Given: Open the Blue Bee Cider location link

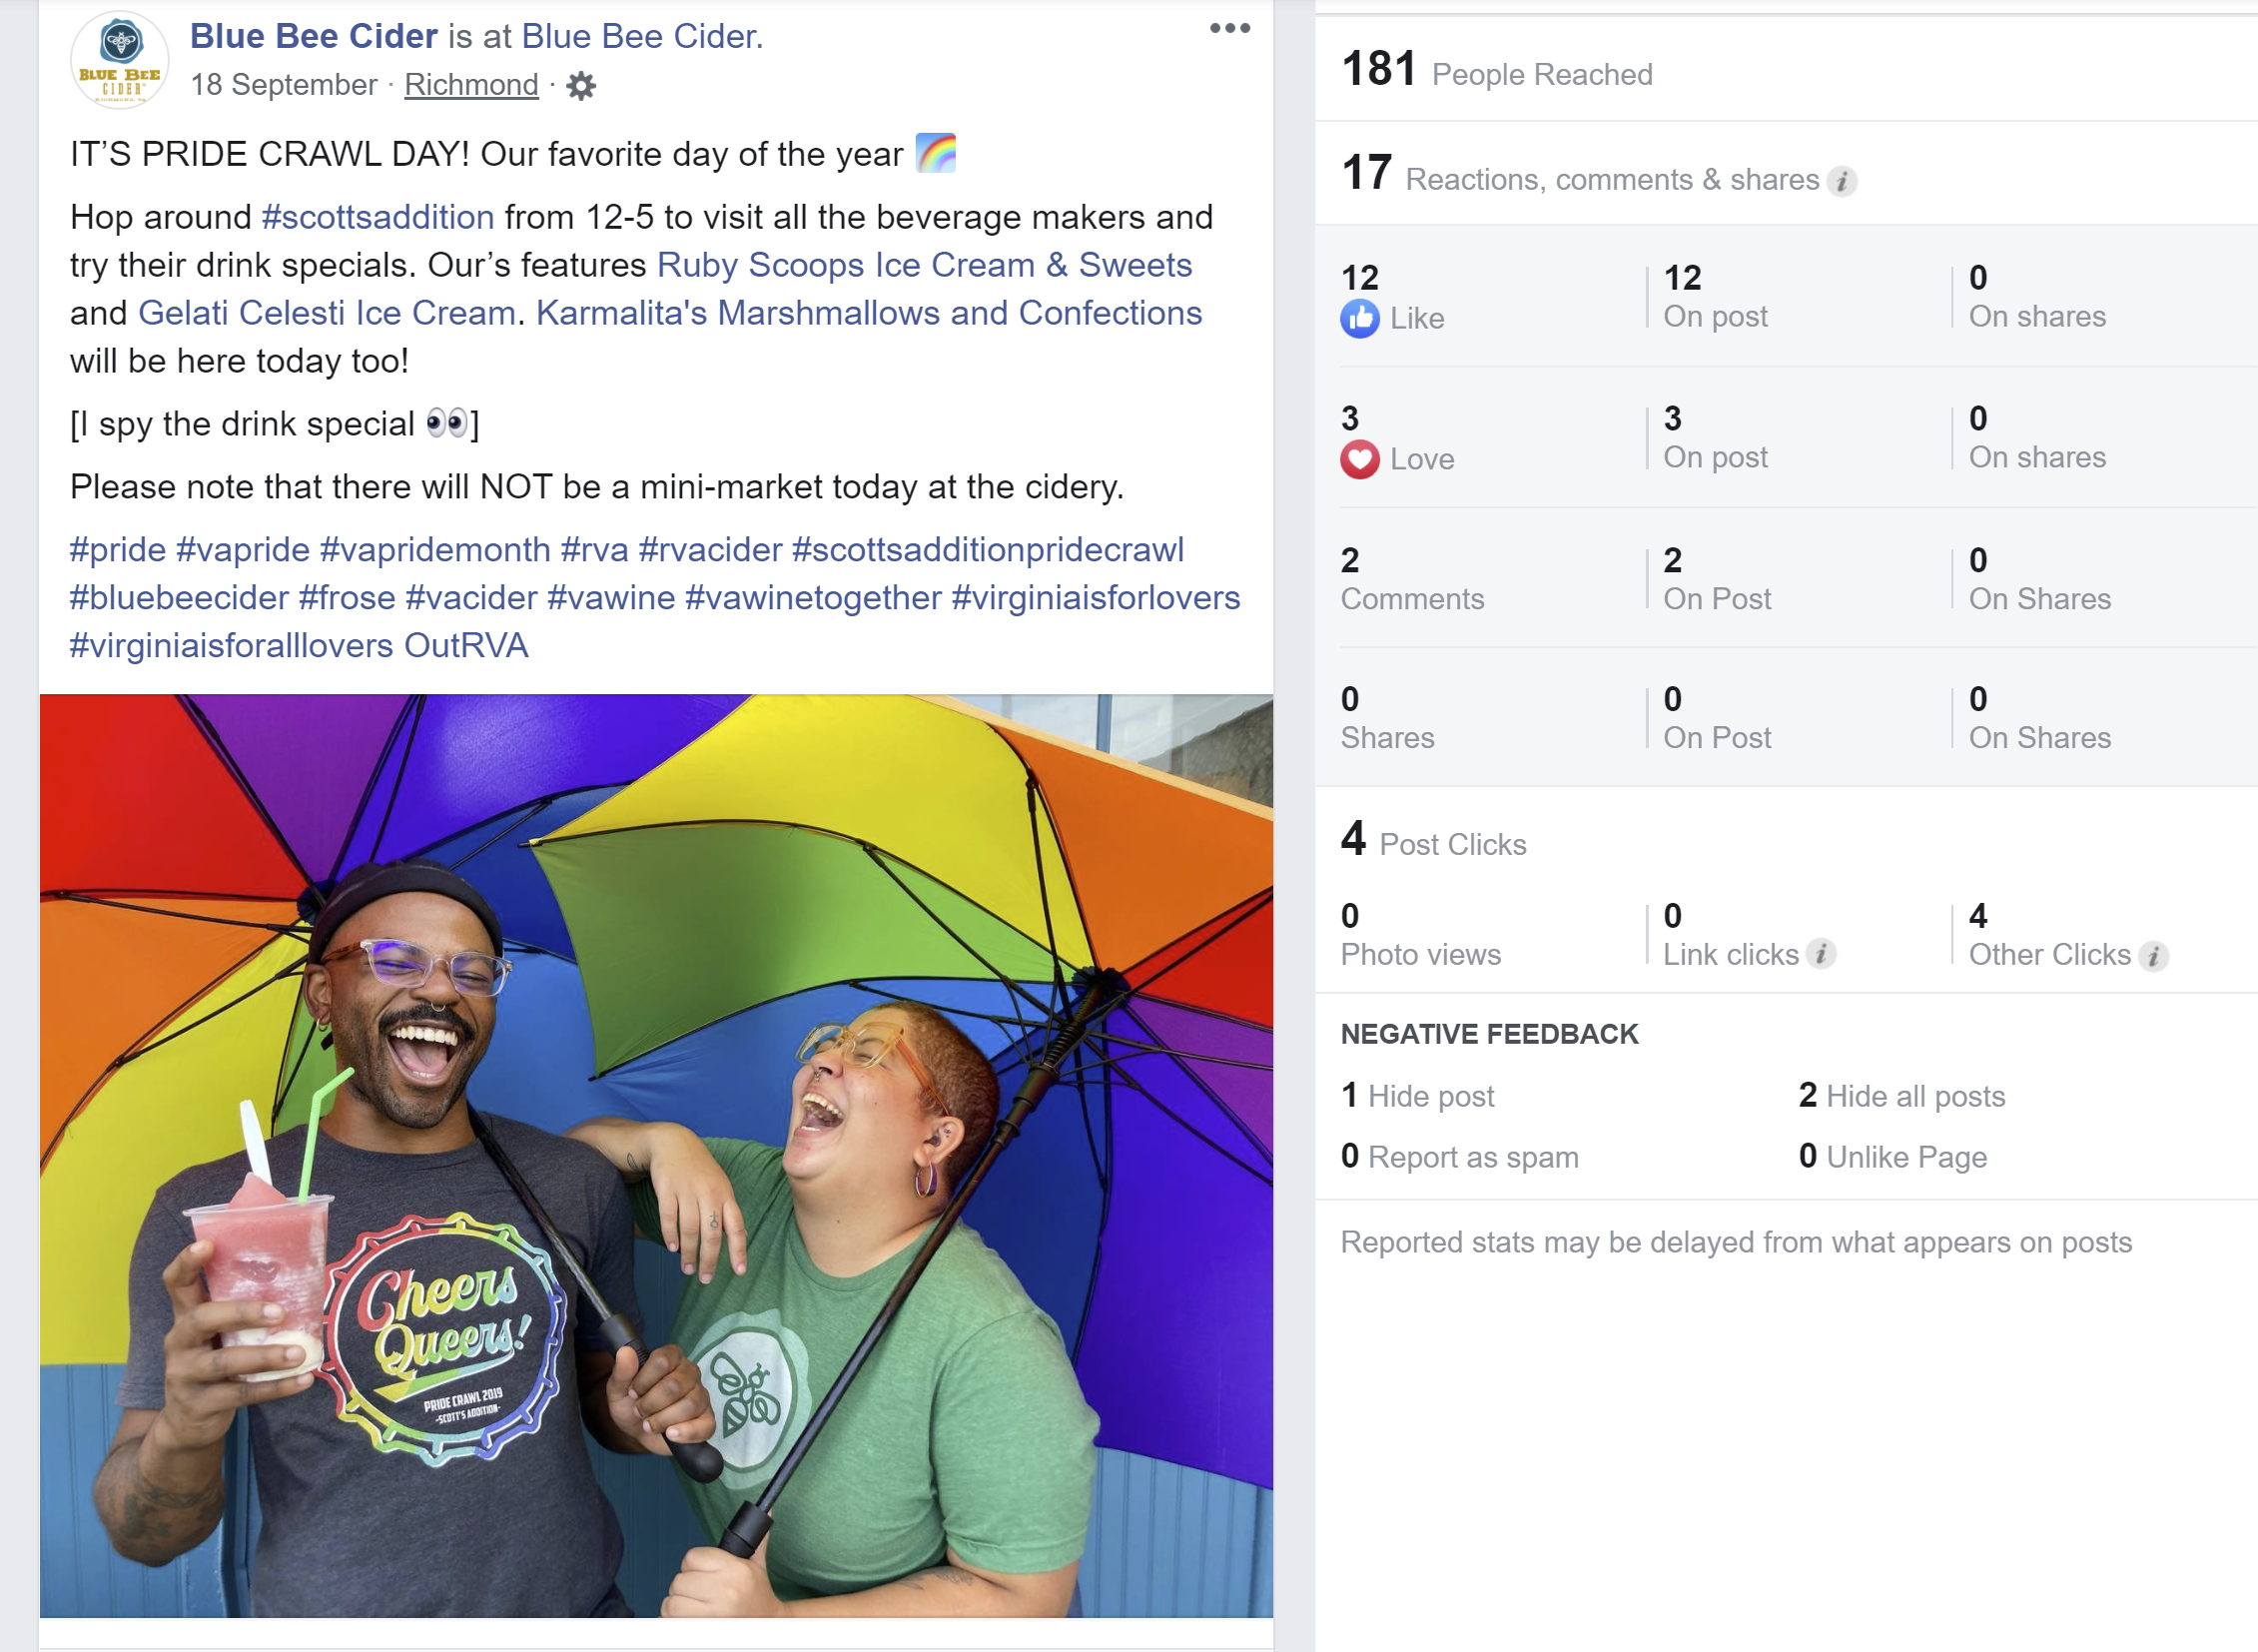Looking at the screenshot, I should pos(642,36).
